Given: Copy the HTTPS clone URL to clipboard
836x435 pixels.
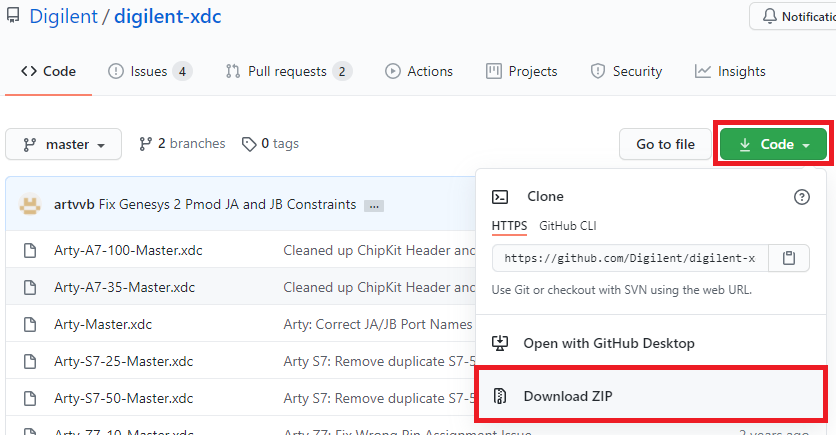Looking at the screenshot, I should [789, 258].
